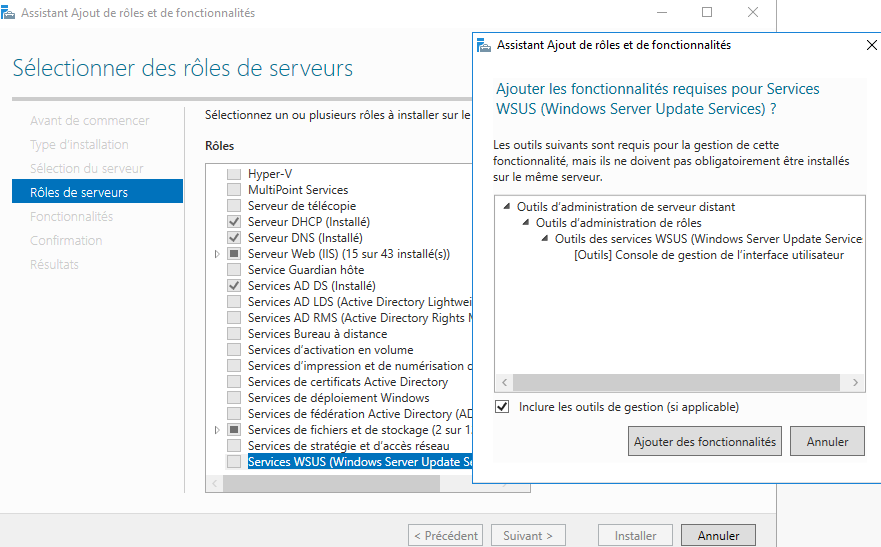Tick the Services de certificats Active Directory checkbox
The width and height of the screenshot is (881, 547).
coord(234,382)
